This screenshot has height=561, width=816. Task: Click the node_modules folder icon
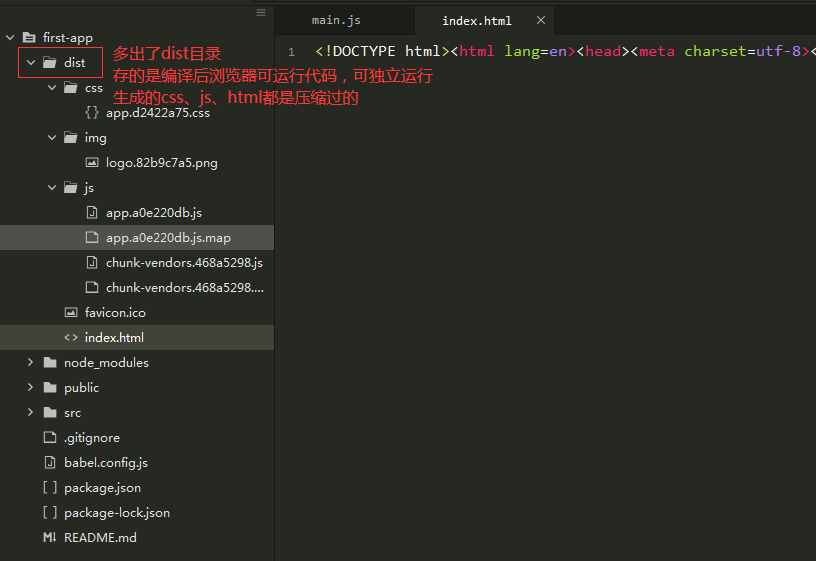point(50,362)
